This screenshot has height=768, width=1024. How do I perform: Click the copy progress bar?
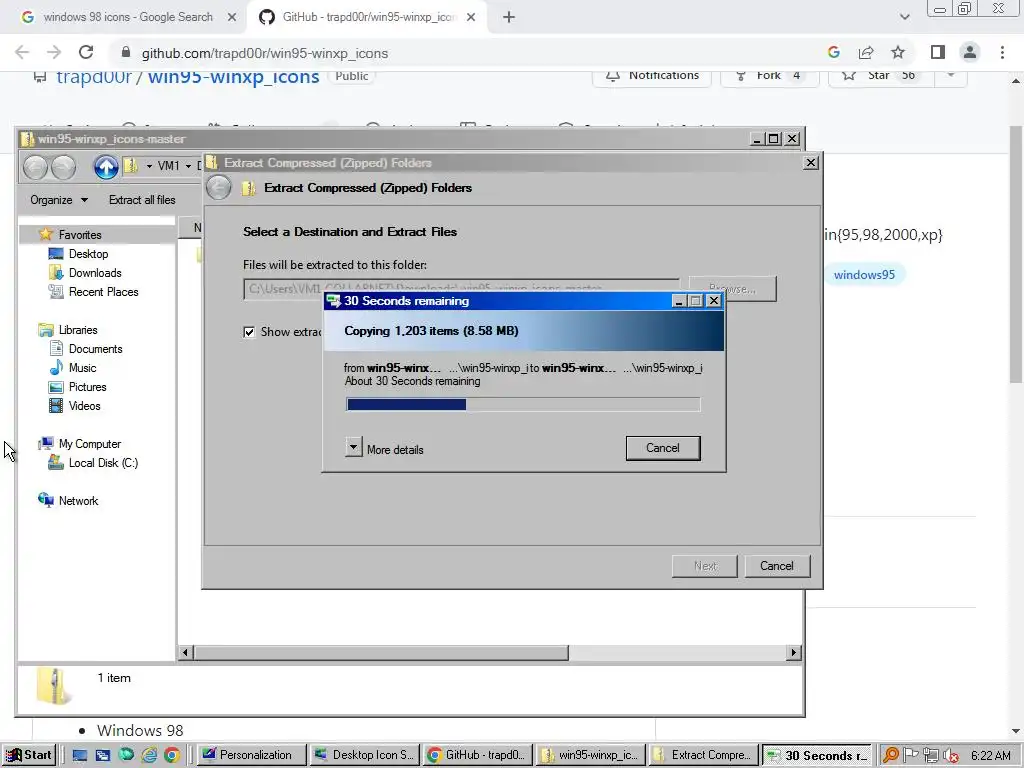point(523,405)
